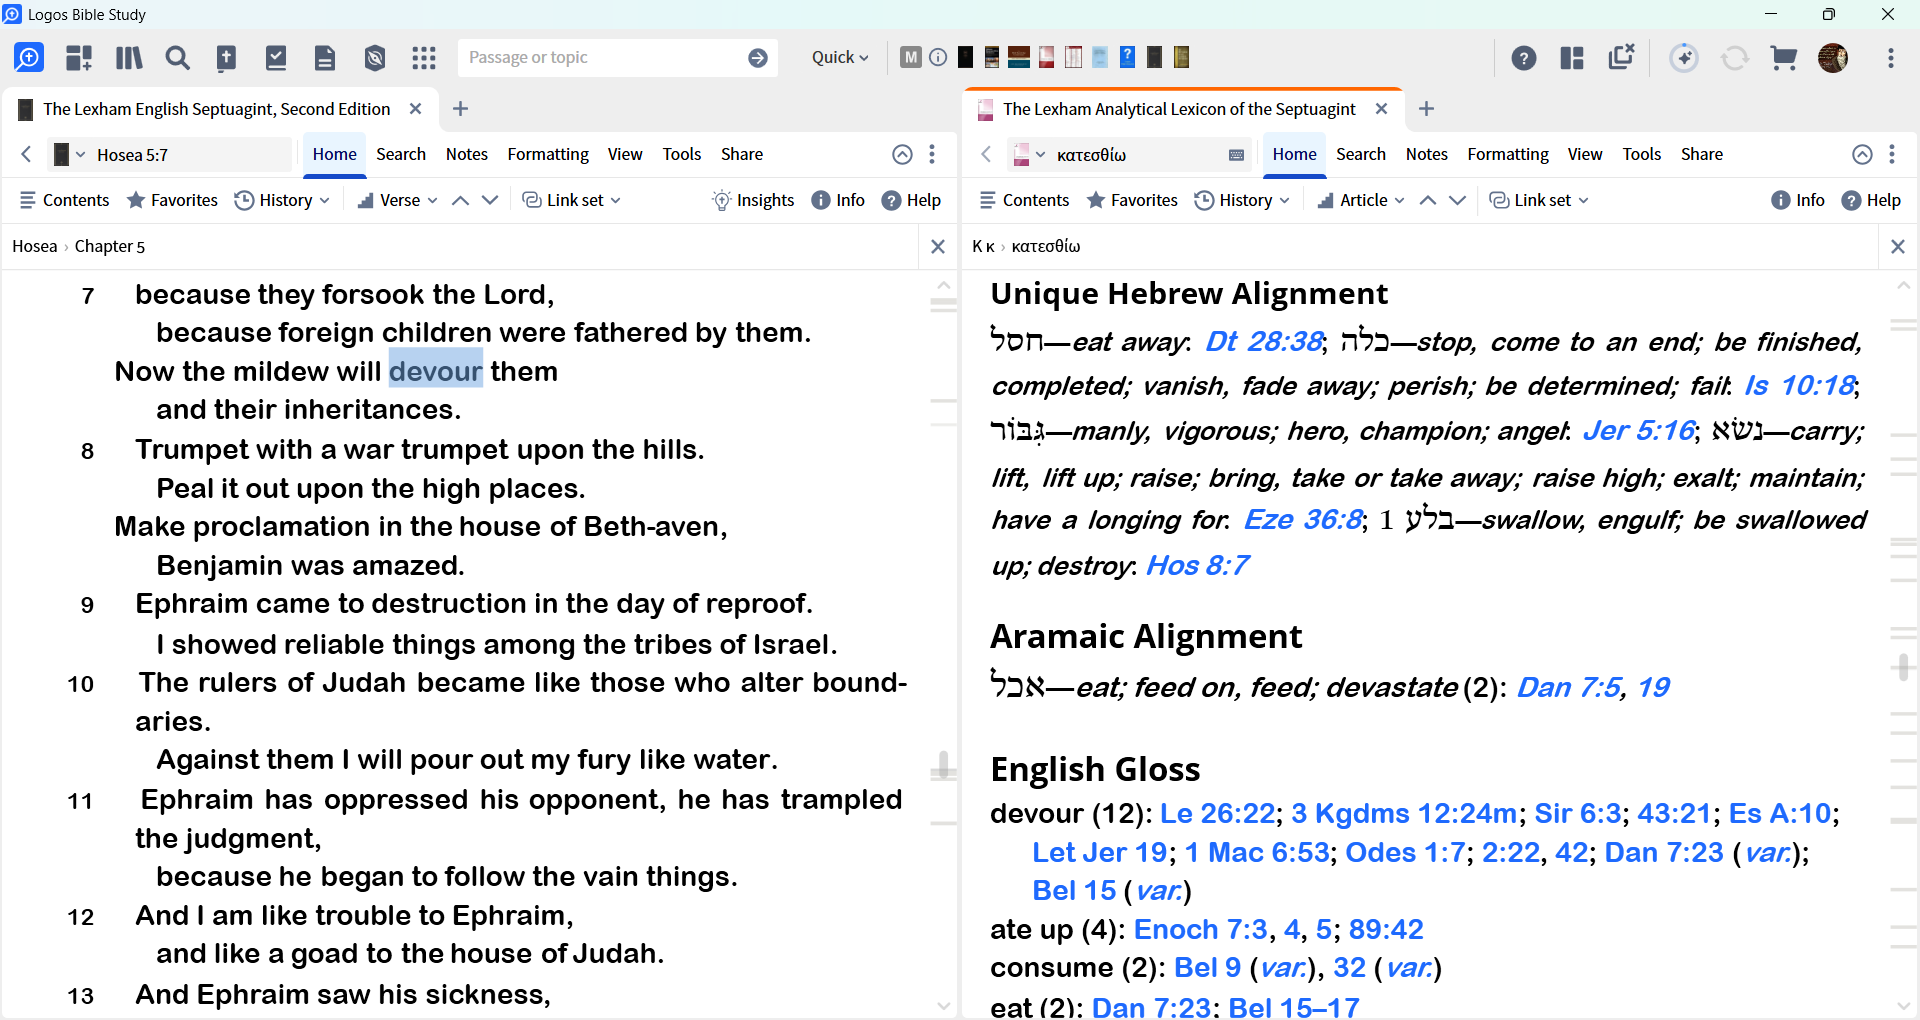Open the Logos home dashboard icon

click(x=29, y=58)
